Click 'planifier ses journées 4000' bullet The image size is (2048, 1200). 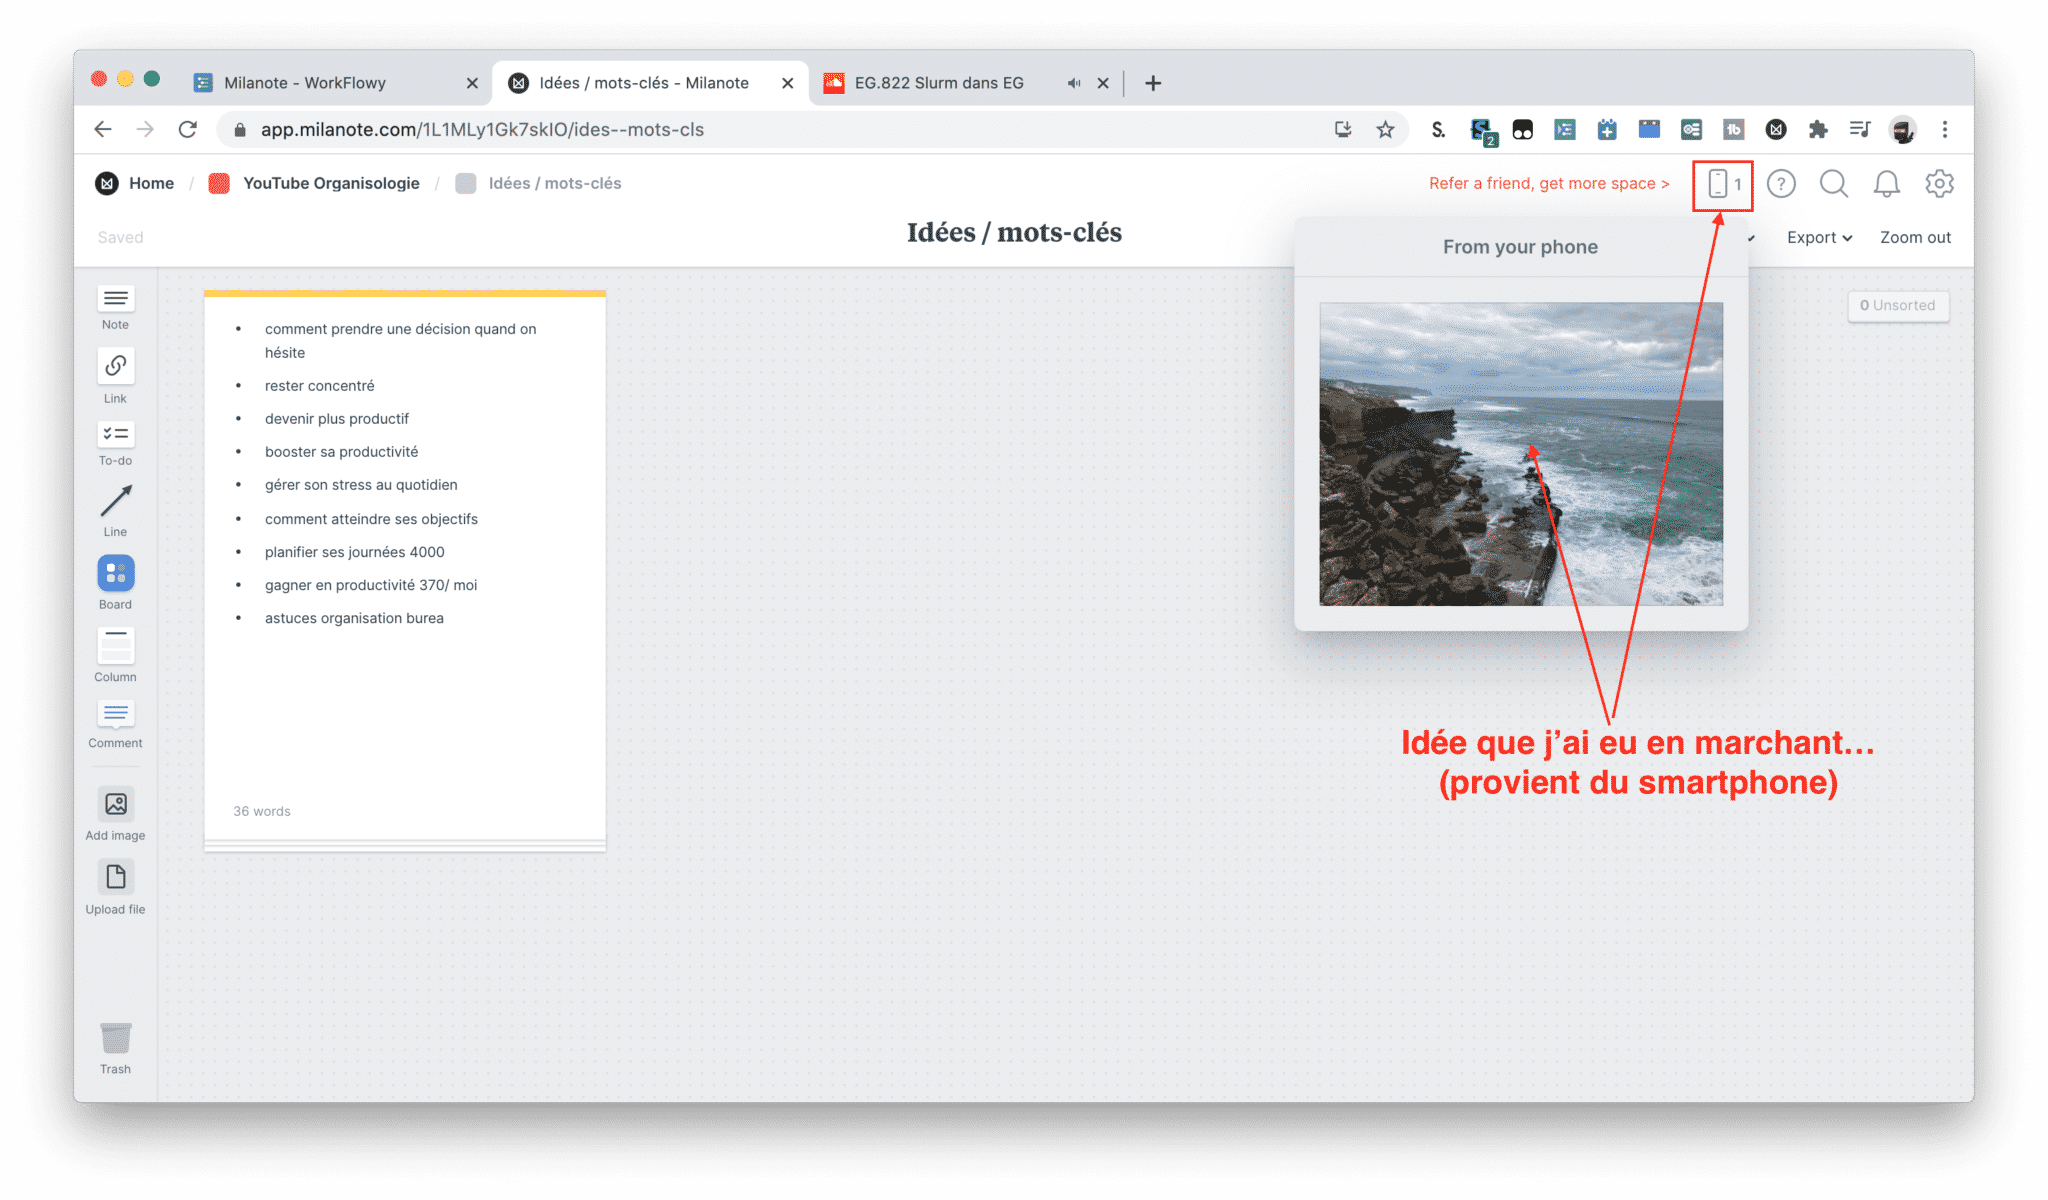(354, 552)
